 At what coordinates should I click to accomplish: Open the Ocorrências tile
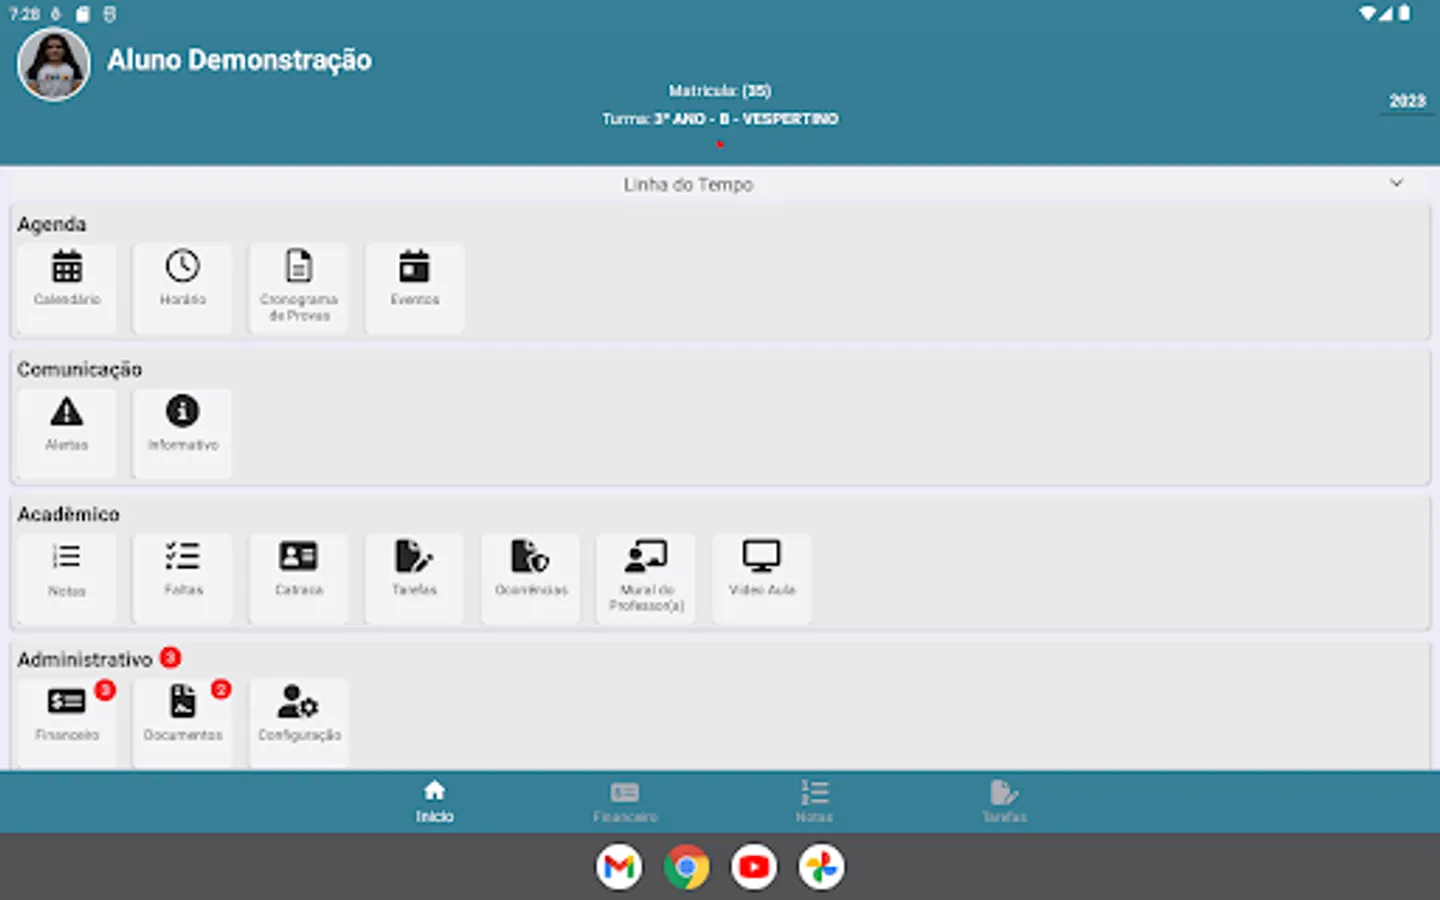pyautogui.click(x=531, y=578)
